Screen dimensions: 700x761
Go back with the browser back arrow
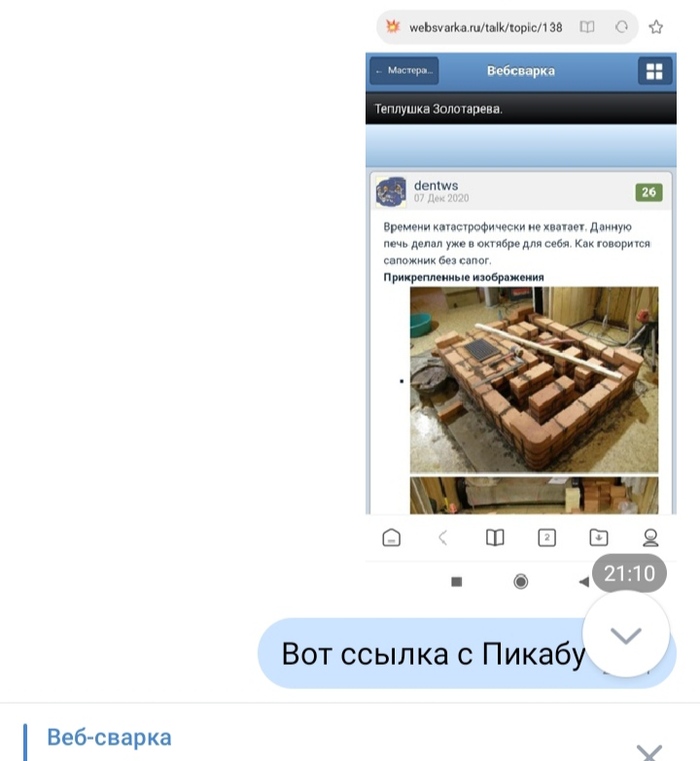[x=443, y=538]
